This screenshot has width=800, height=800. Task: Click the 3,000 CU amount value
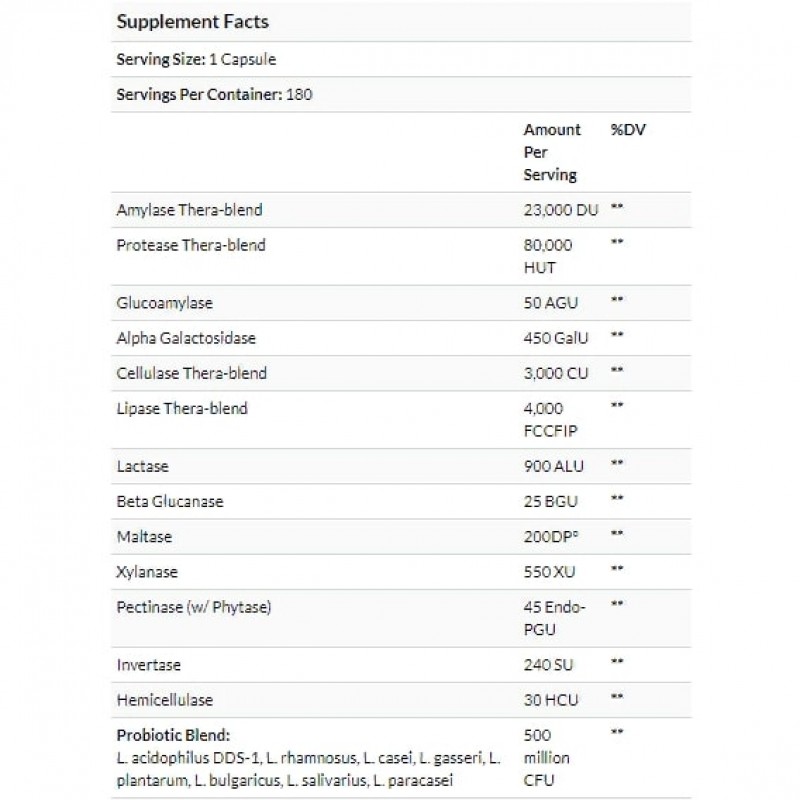click(x=558, y=373)
